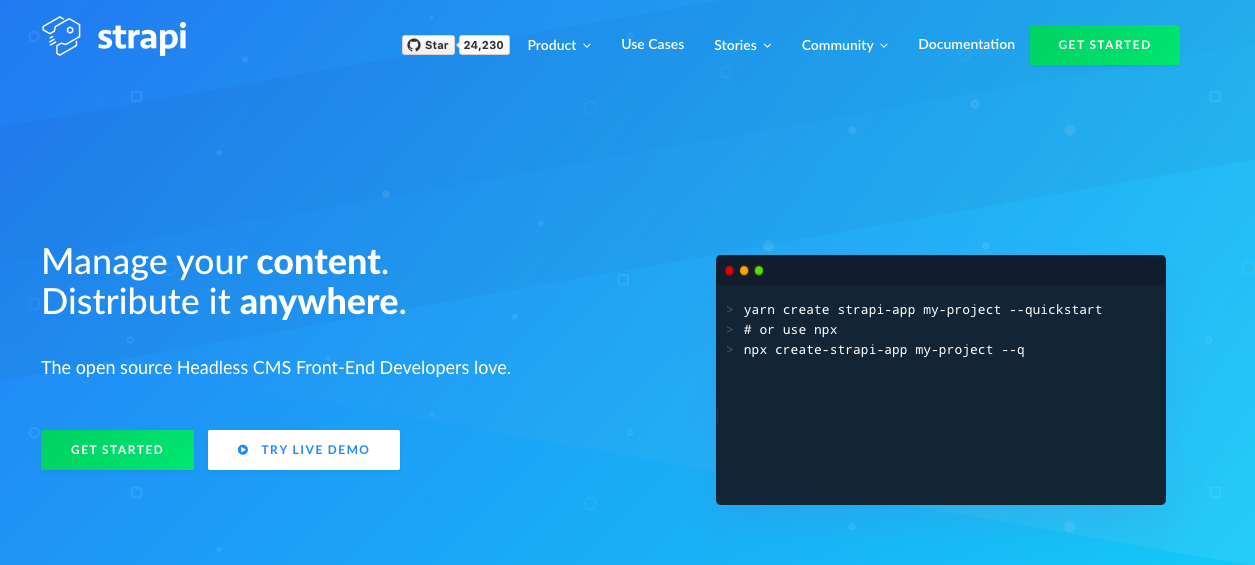Click the yellow dot in terminal window
1255x565 pixels.
[744, 271]
